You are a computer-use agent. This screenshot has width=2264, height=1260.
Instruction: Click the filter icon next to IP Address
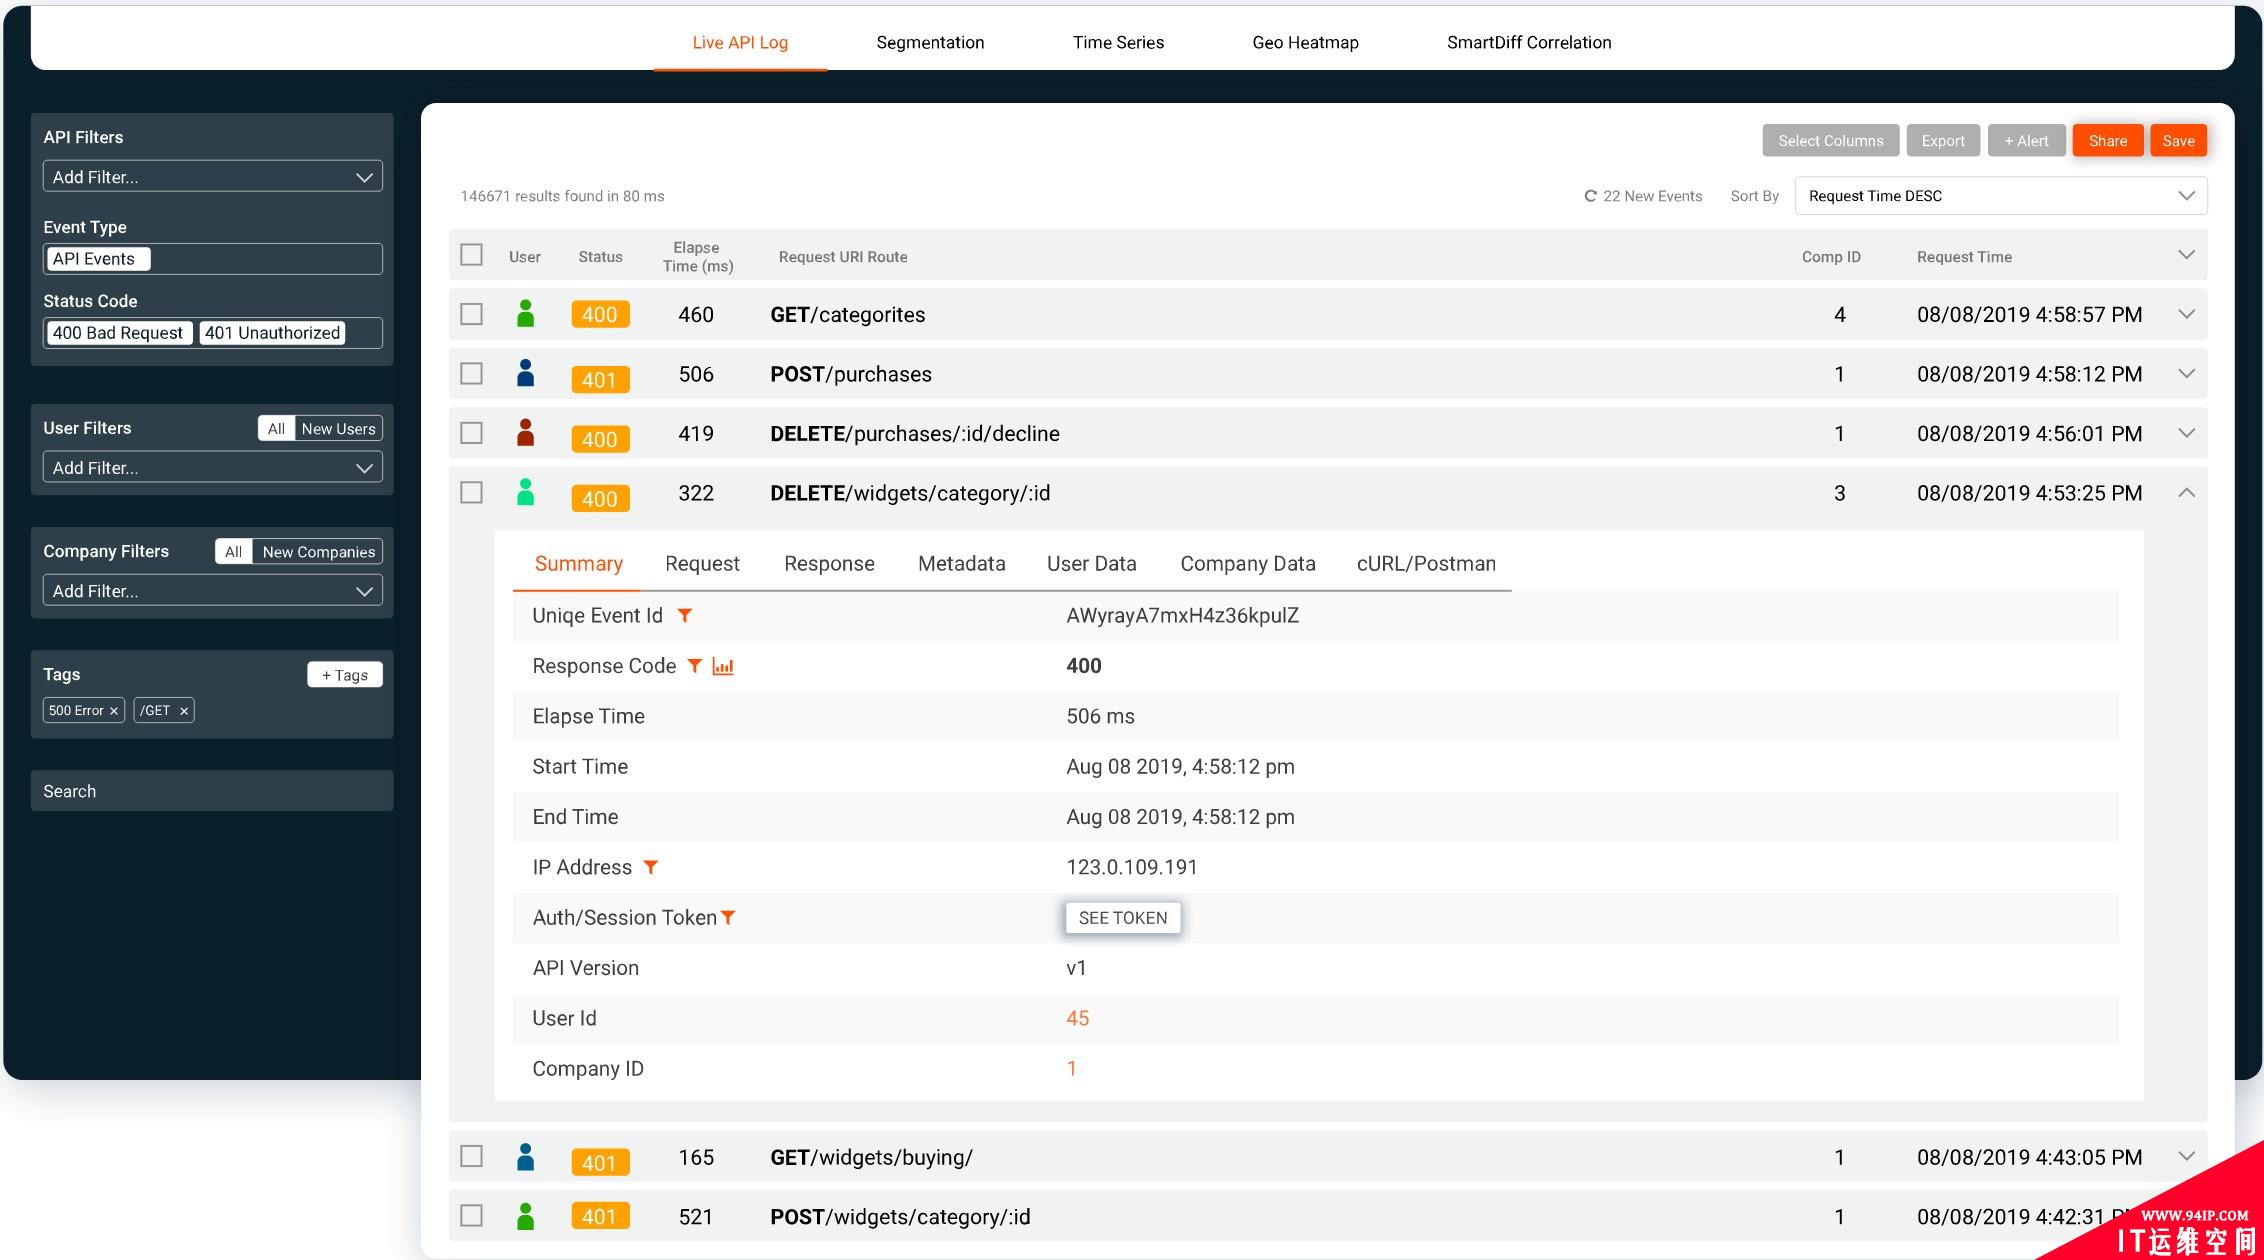tap(652, 867)
